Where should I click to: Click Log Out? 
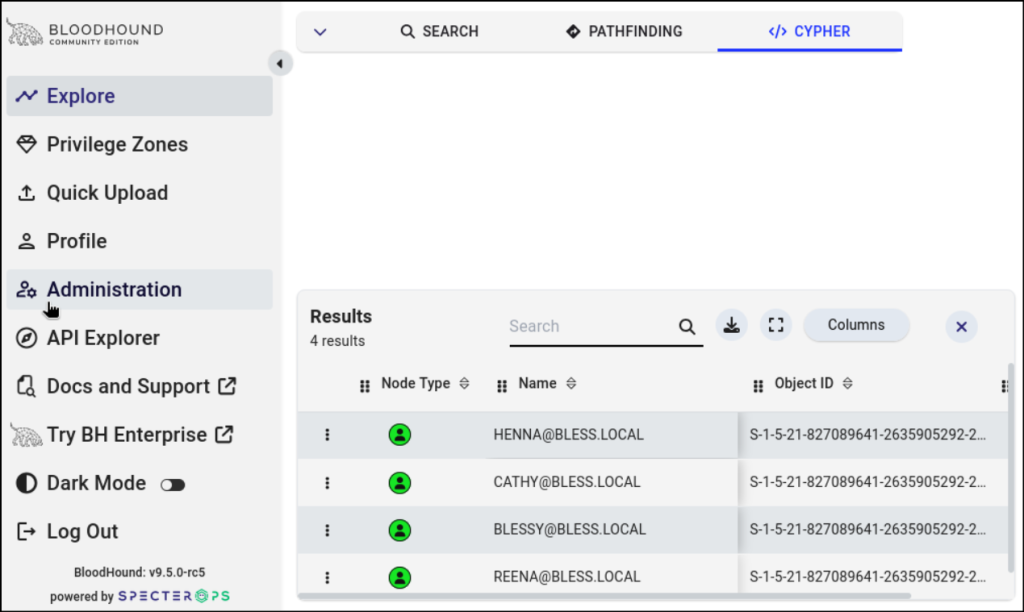pyautogui.click(x=140, y=531)
